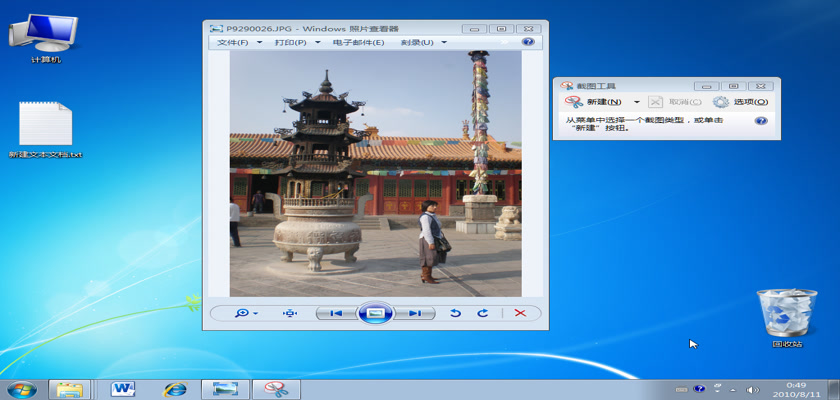The image size is (840, 400).
Task: Click the 电子邮件(E) menu item
Action: point(358,43)
